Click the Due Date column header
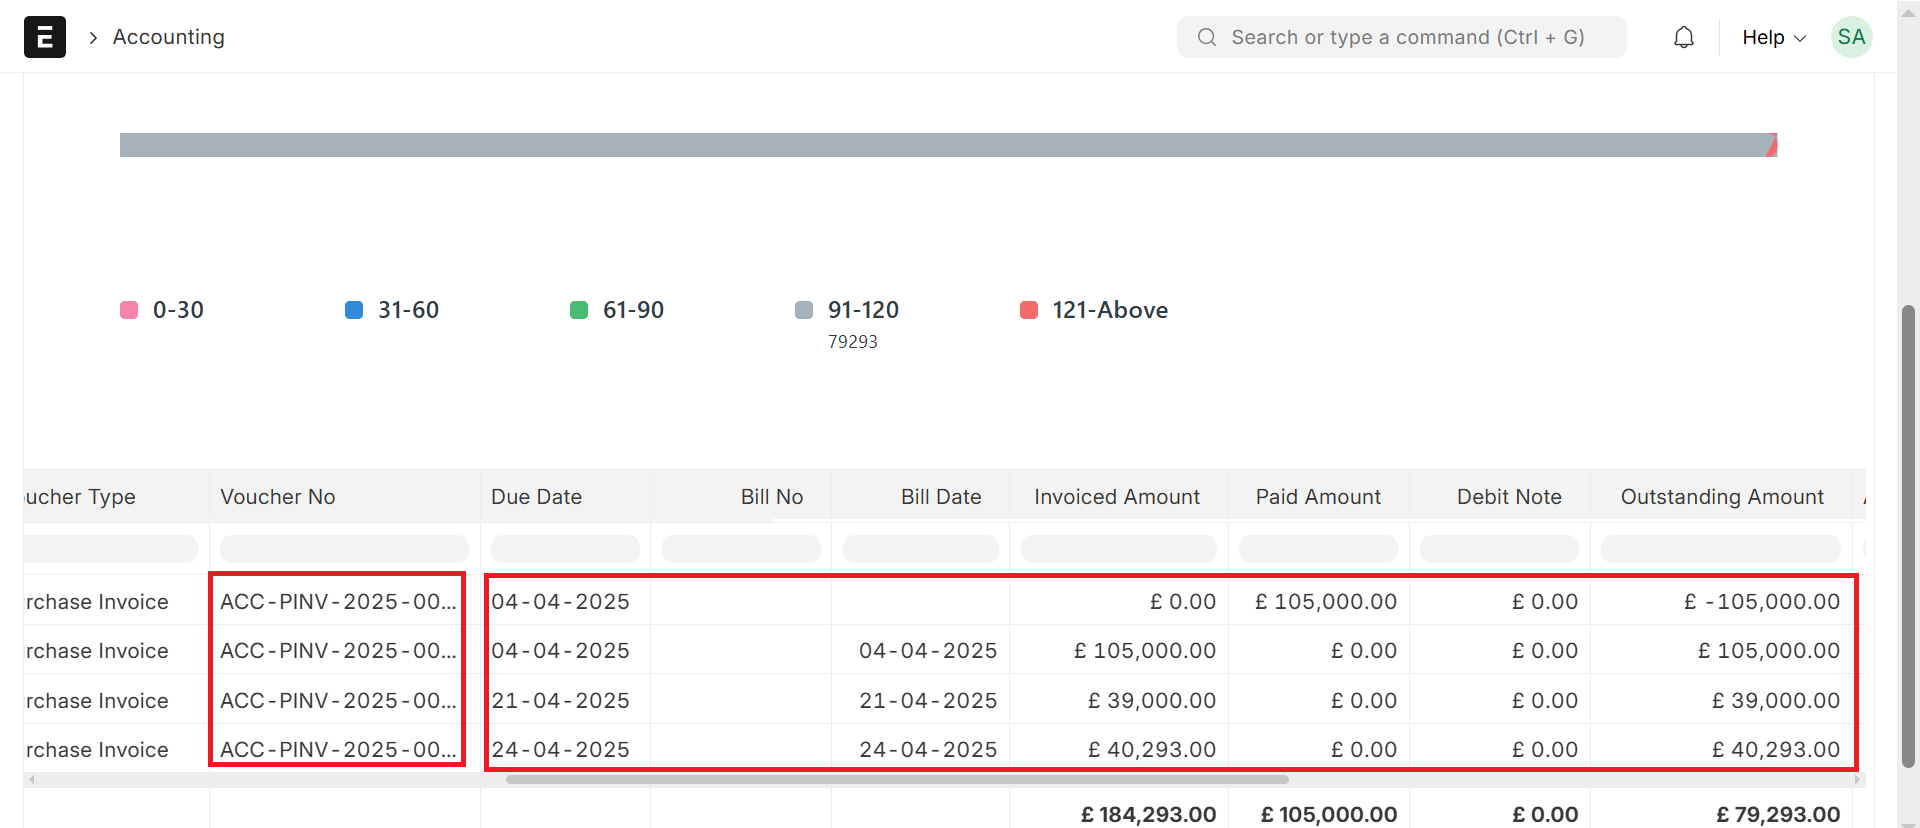The image size is (1920, 828). pos(537,497)
